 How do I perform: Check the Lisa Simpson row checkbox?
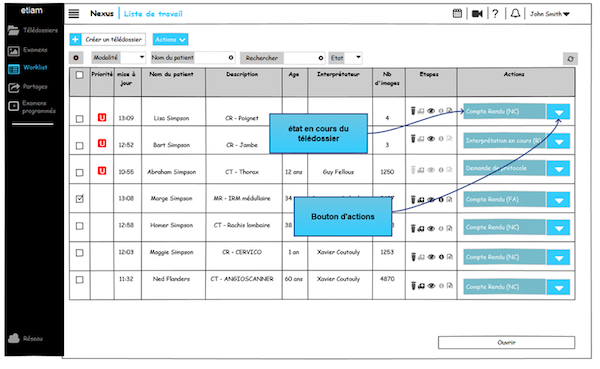(x=80, y=119)
